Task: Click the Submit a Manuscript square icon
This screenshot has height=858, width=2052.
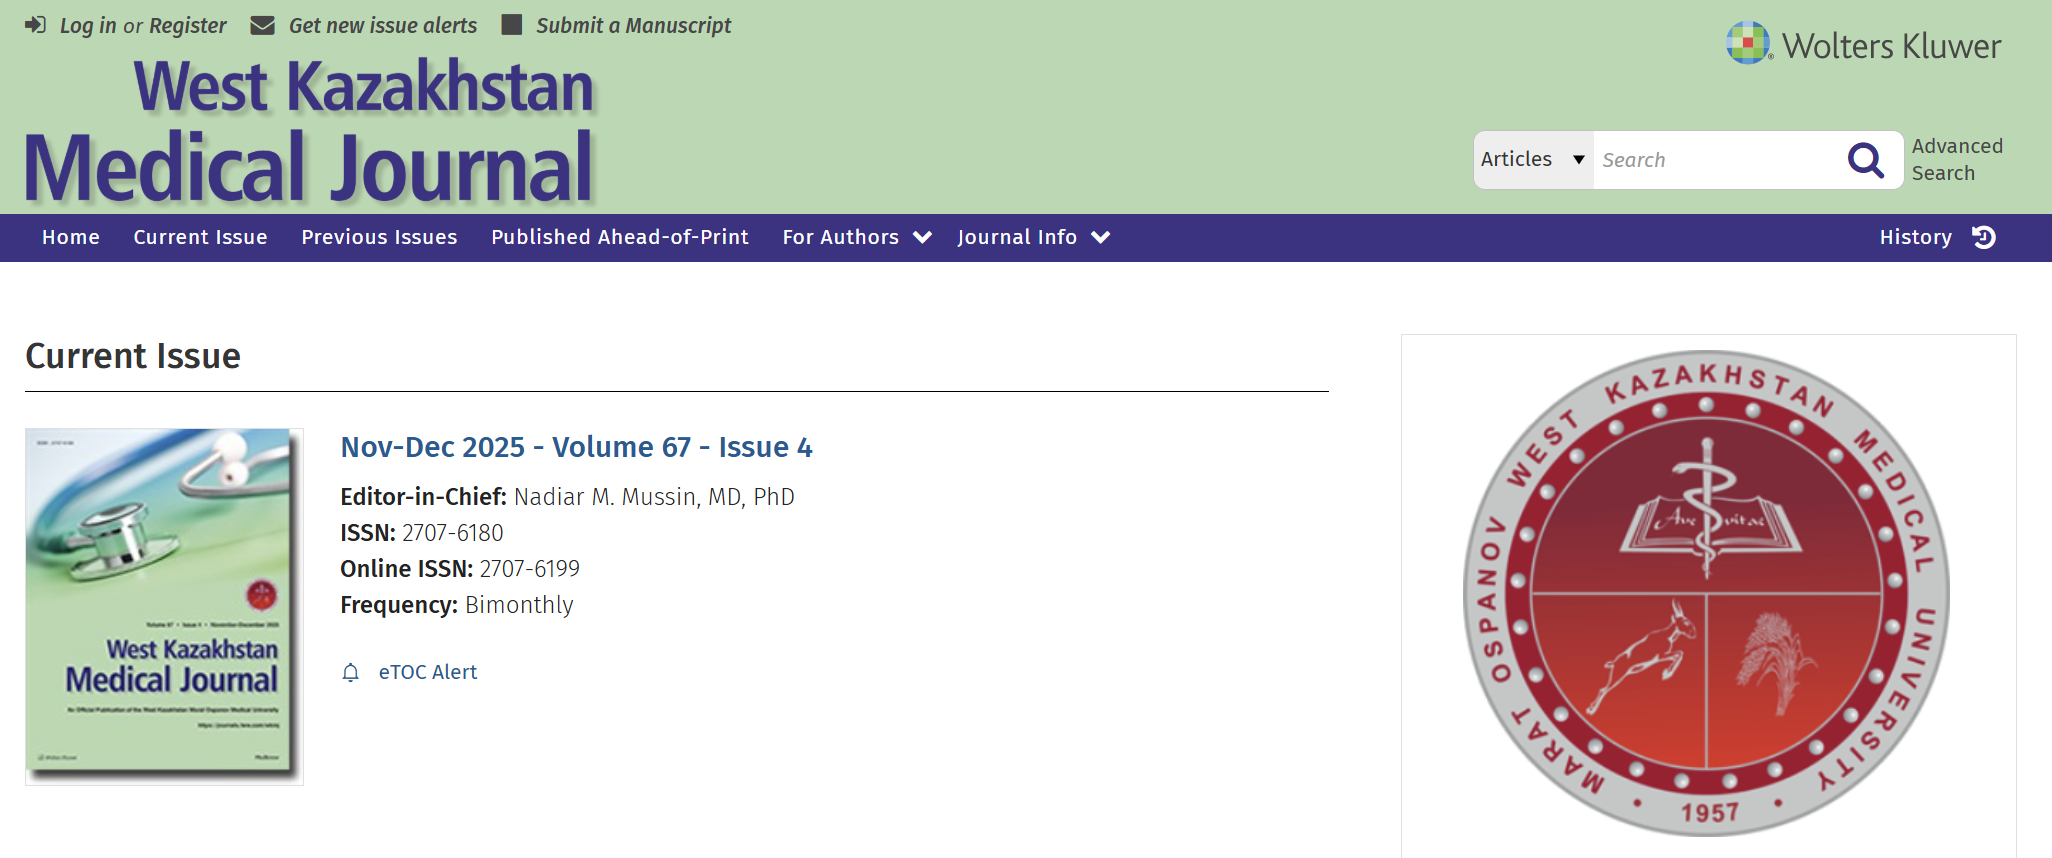Action: (x=512, y=25)
